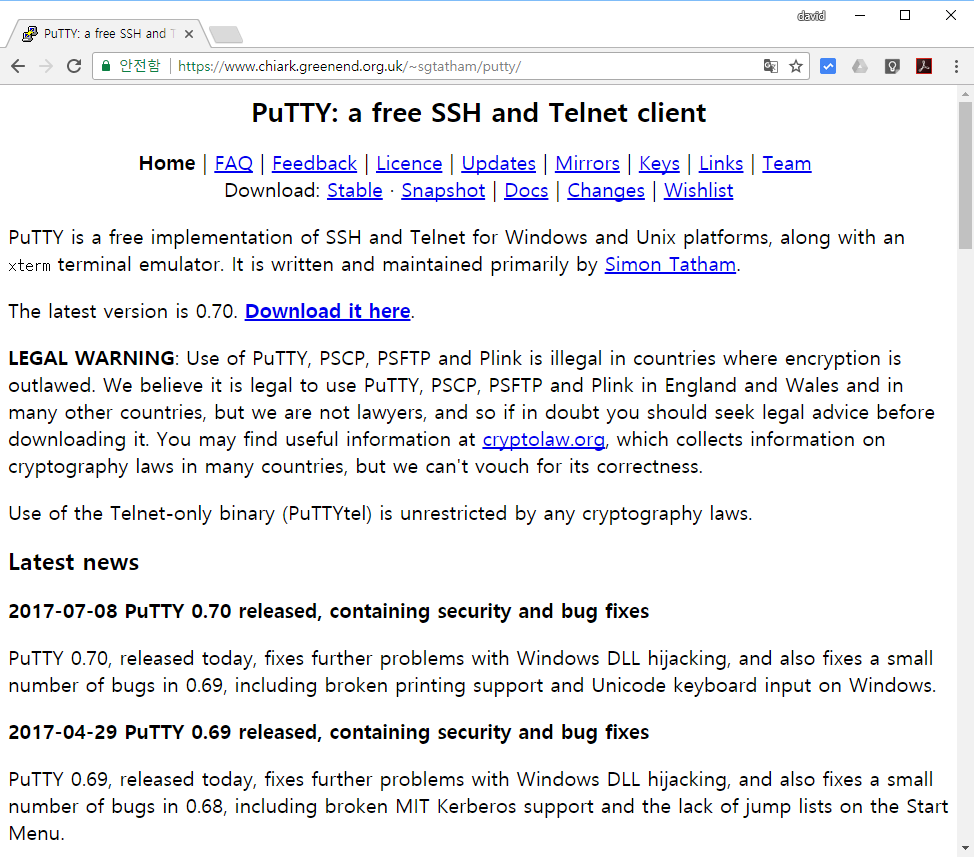
Task: Open the Feedback link
Action: (x=314, y=163)
